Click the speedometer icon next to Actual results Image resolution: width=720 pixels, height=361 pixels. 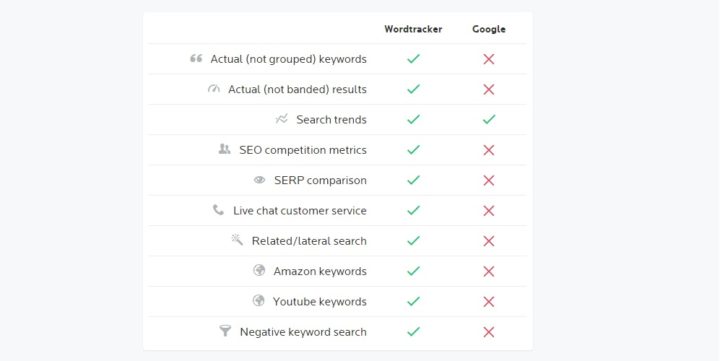[214, 89]
